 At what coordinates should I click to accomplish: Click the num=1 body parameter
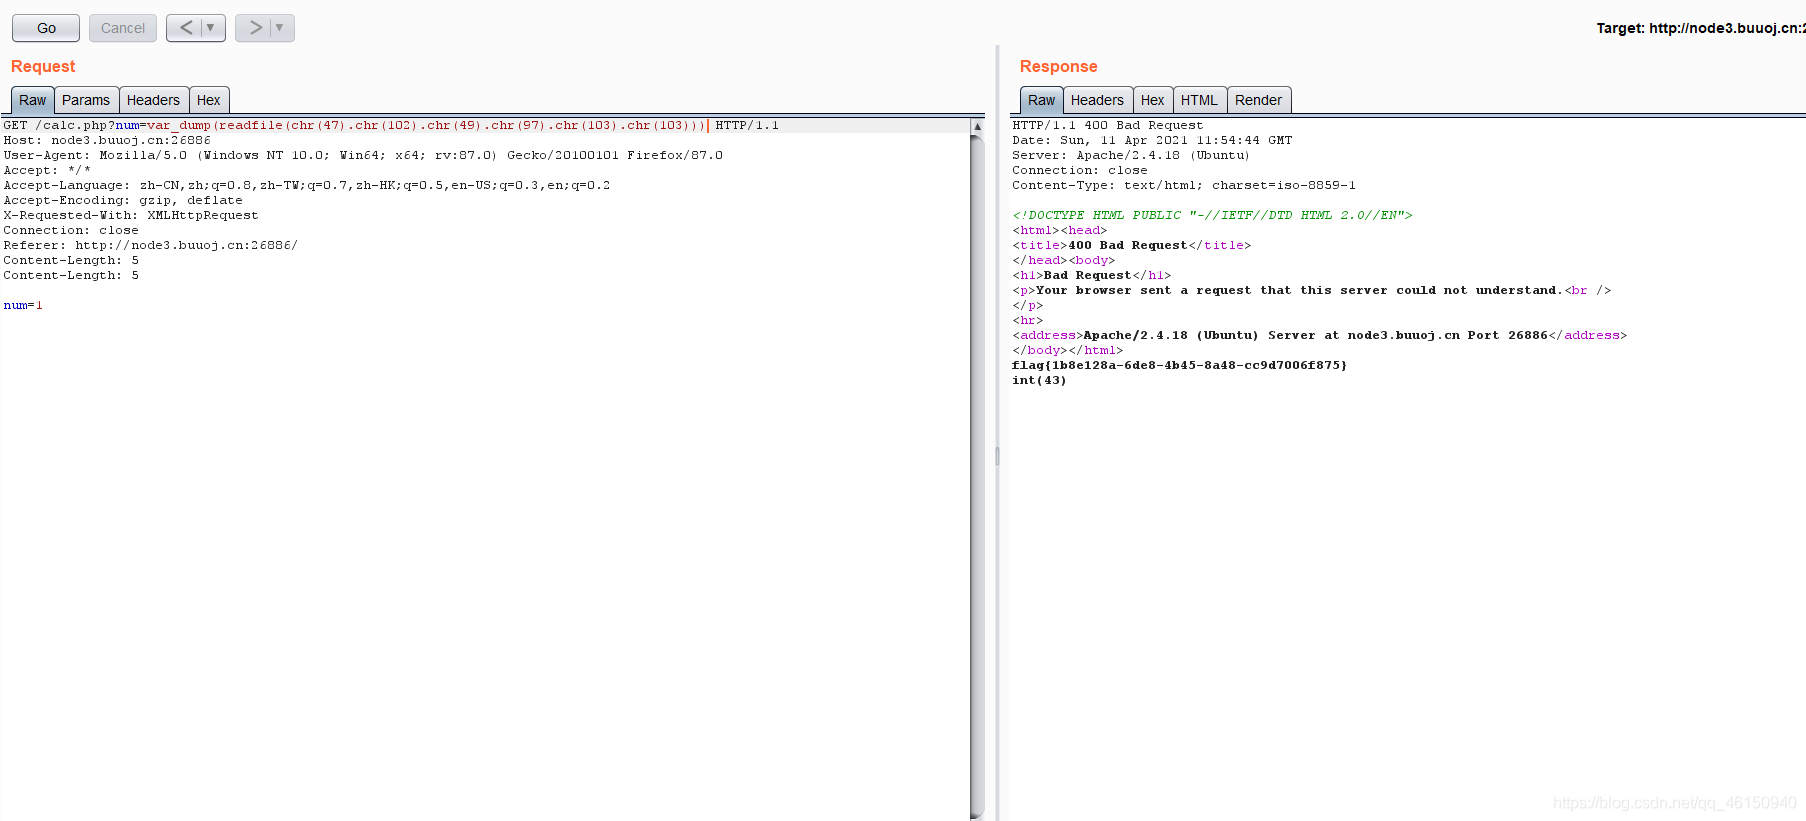[23, 305]
